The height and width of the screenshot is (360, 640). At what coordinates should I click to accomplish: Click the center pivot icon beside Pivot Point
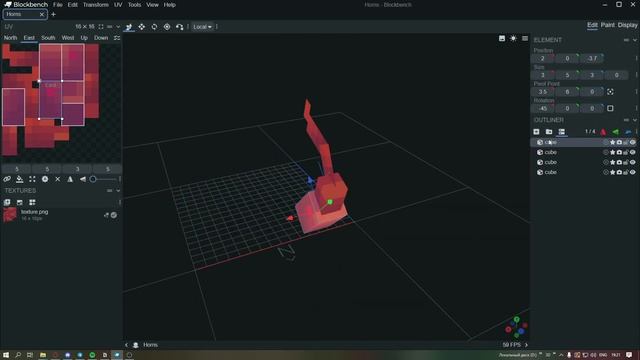coord(610,92)
